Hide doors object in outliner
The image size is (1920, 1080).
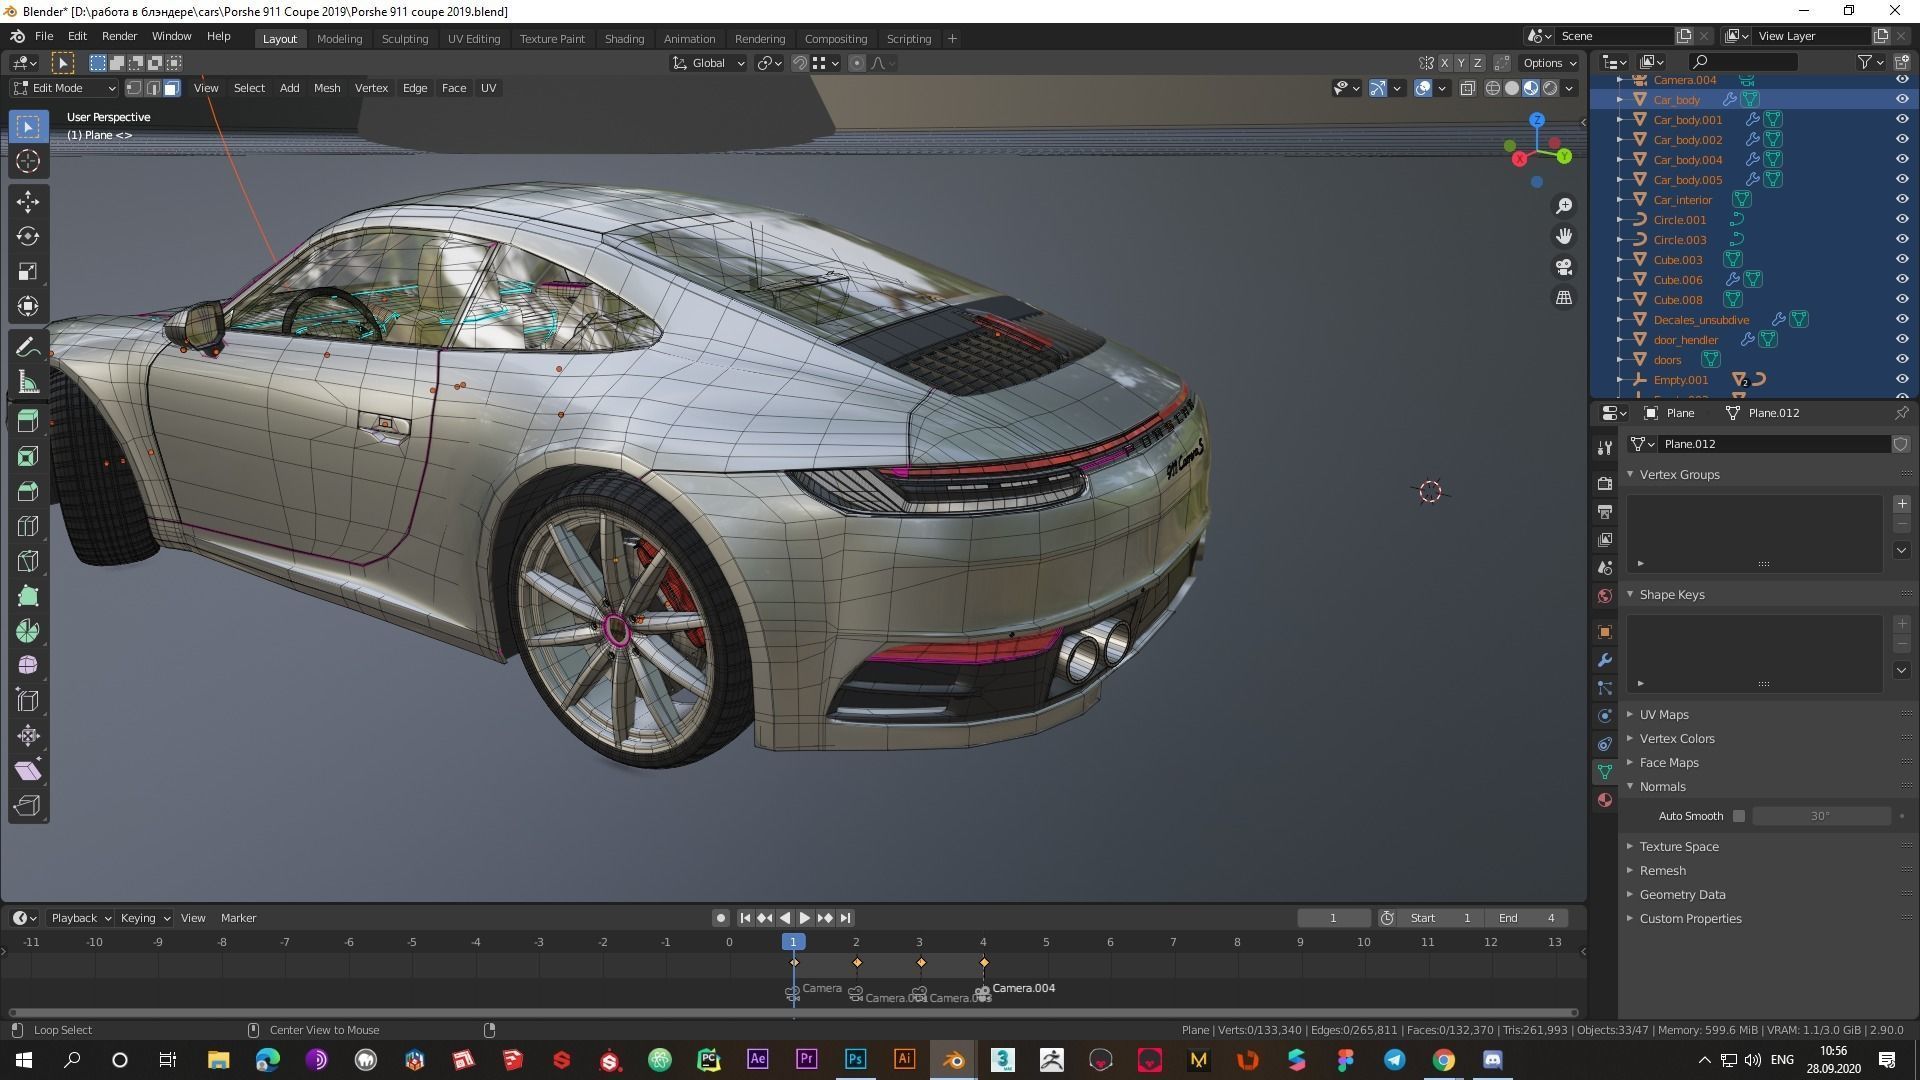coord(1901,359)
